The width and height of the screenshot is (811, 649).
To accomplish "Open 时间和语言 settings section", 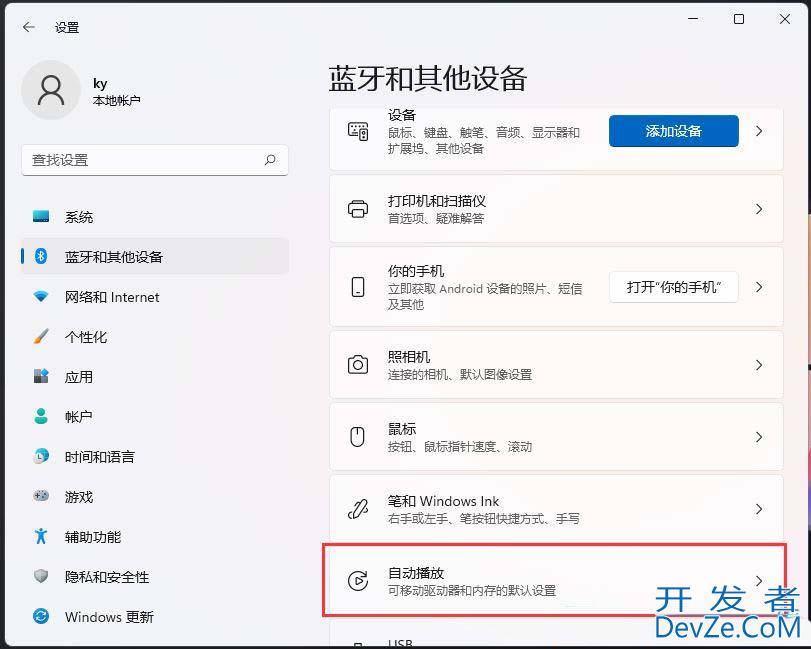I will [155, 457].
